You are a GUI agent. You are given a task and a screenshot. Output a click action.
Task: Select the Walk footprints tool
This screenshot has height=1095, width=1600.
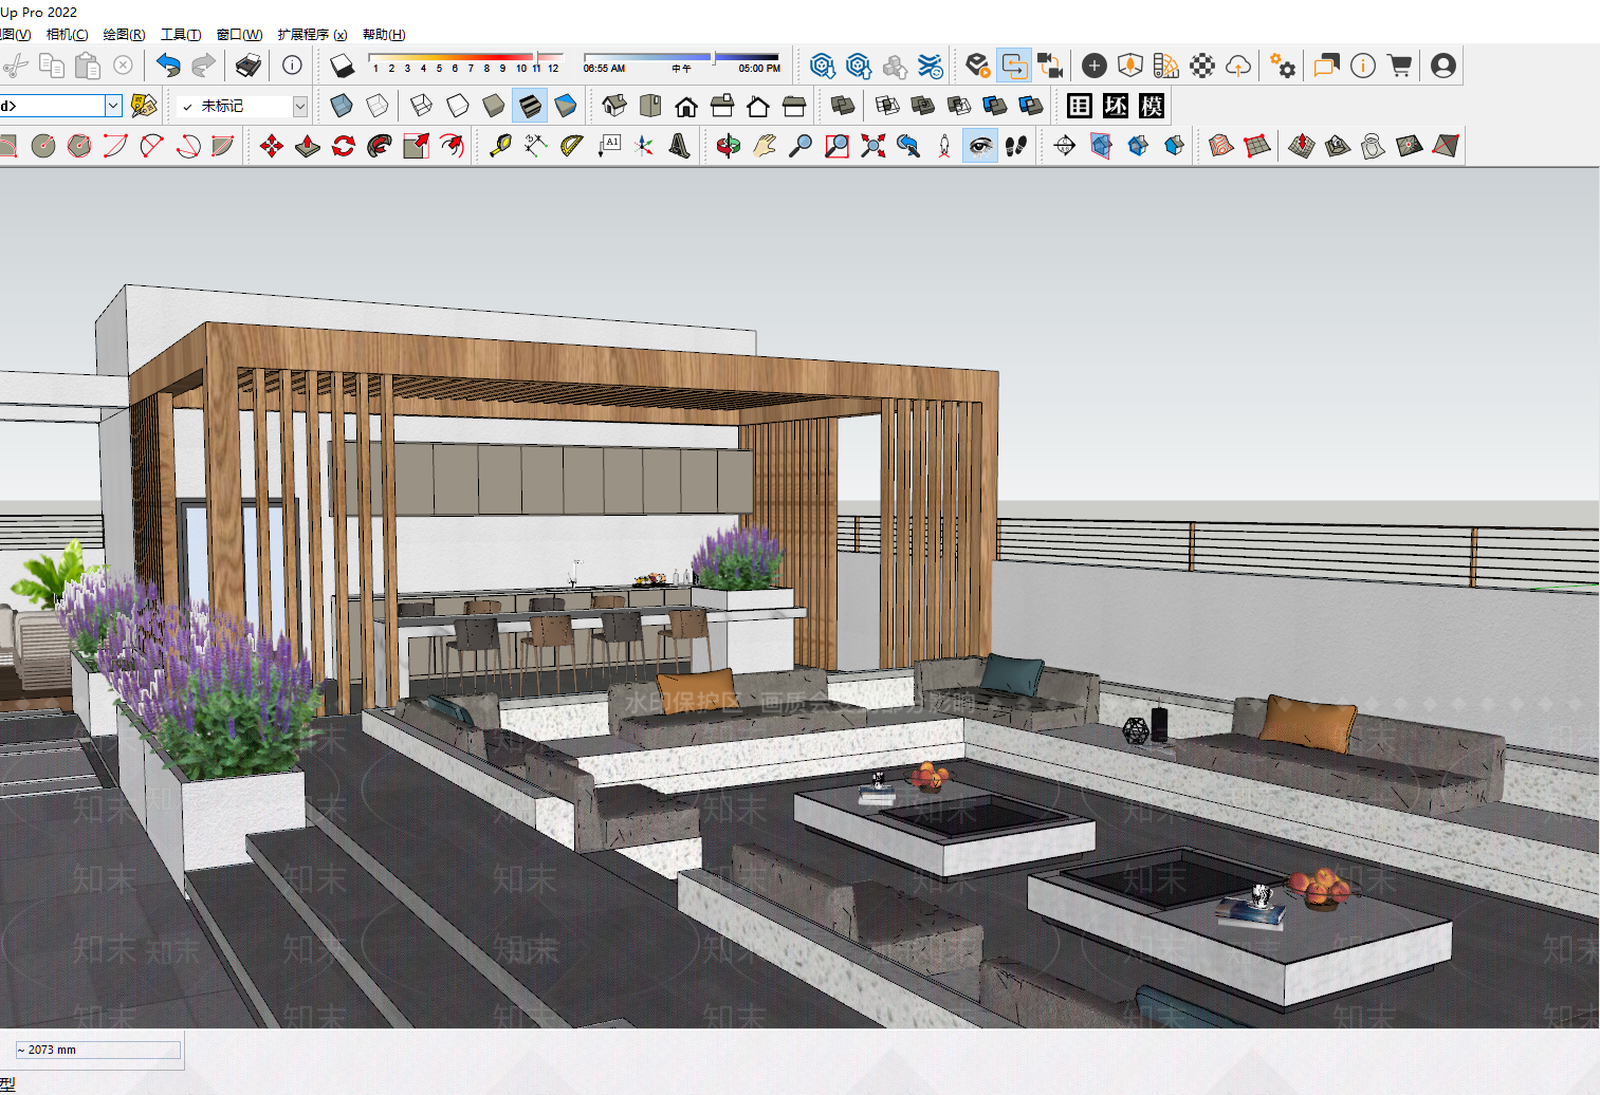(x=1016, y=146)
